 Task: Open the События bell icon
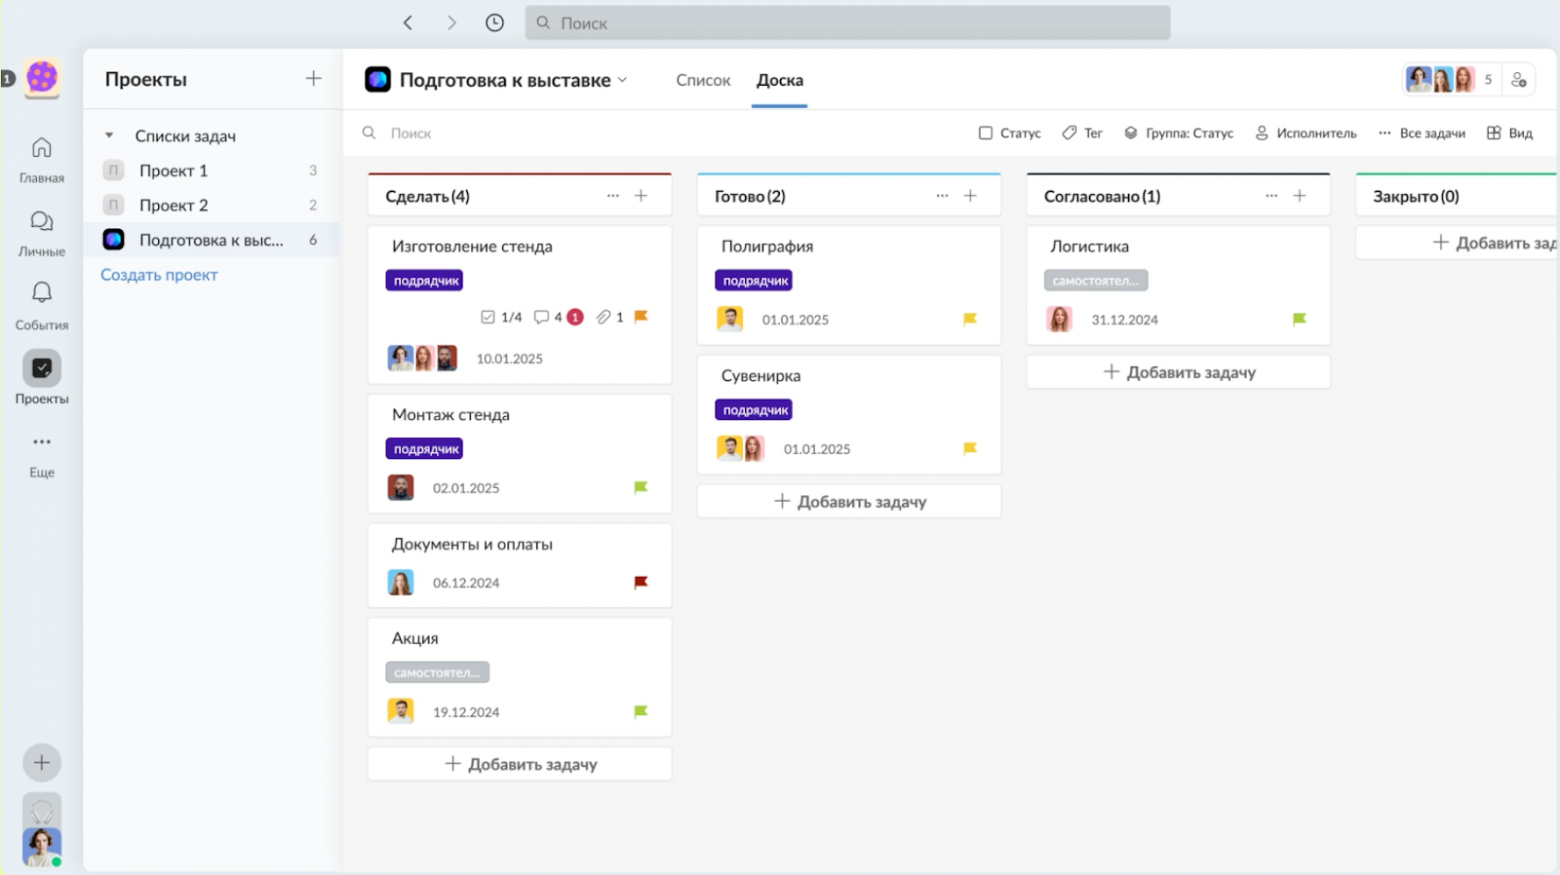tap(41, 293)
